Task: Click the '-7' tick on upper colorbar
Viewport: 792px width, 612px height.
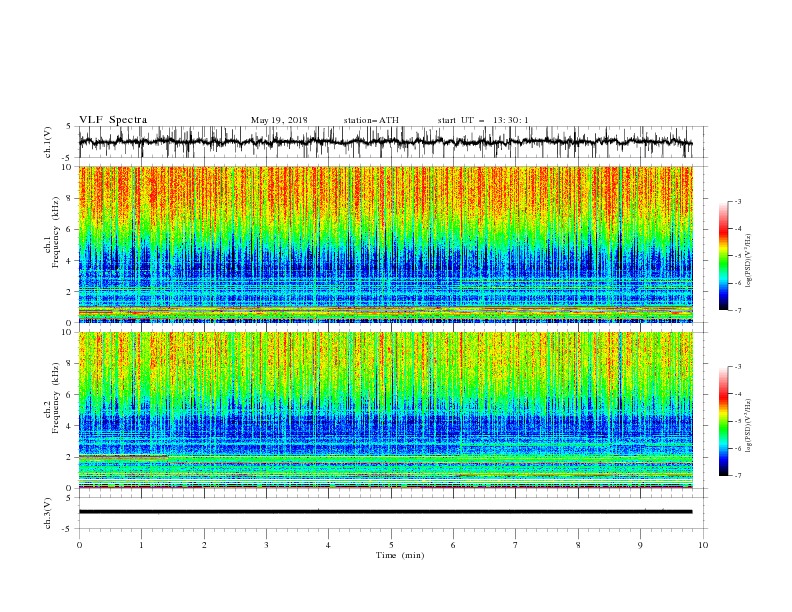Action: 738,311
